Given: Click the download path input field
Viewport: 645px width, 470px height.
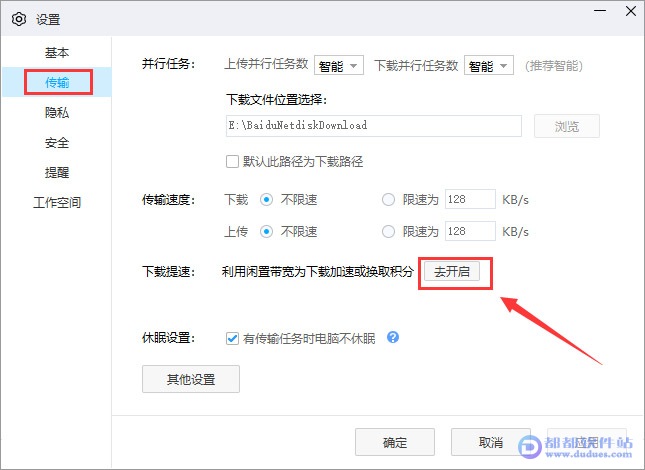Looking at the screenshot, I should pyautogui.click(x=374, y=126).
